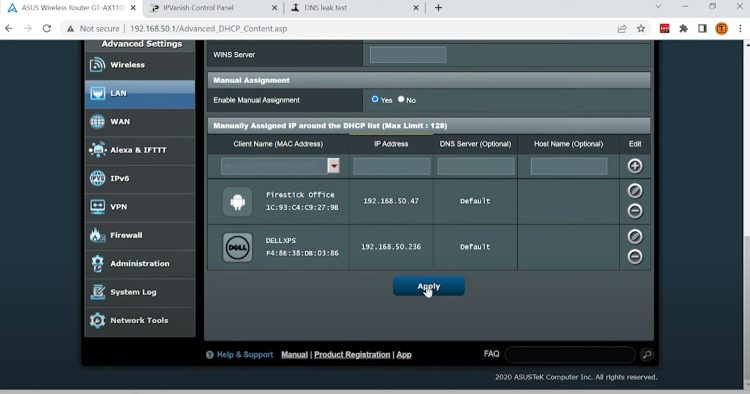750x394 pixels.
Task: Expand the Client Name MAC address dropdown
Action: pos(333,166)
